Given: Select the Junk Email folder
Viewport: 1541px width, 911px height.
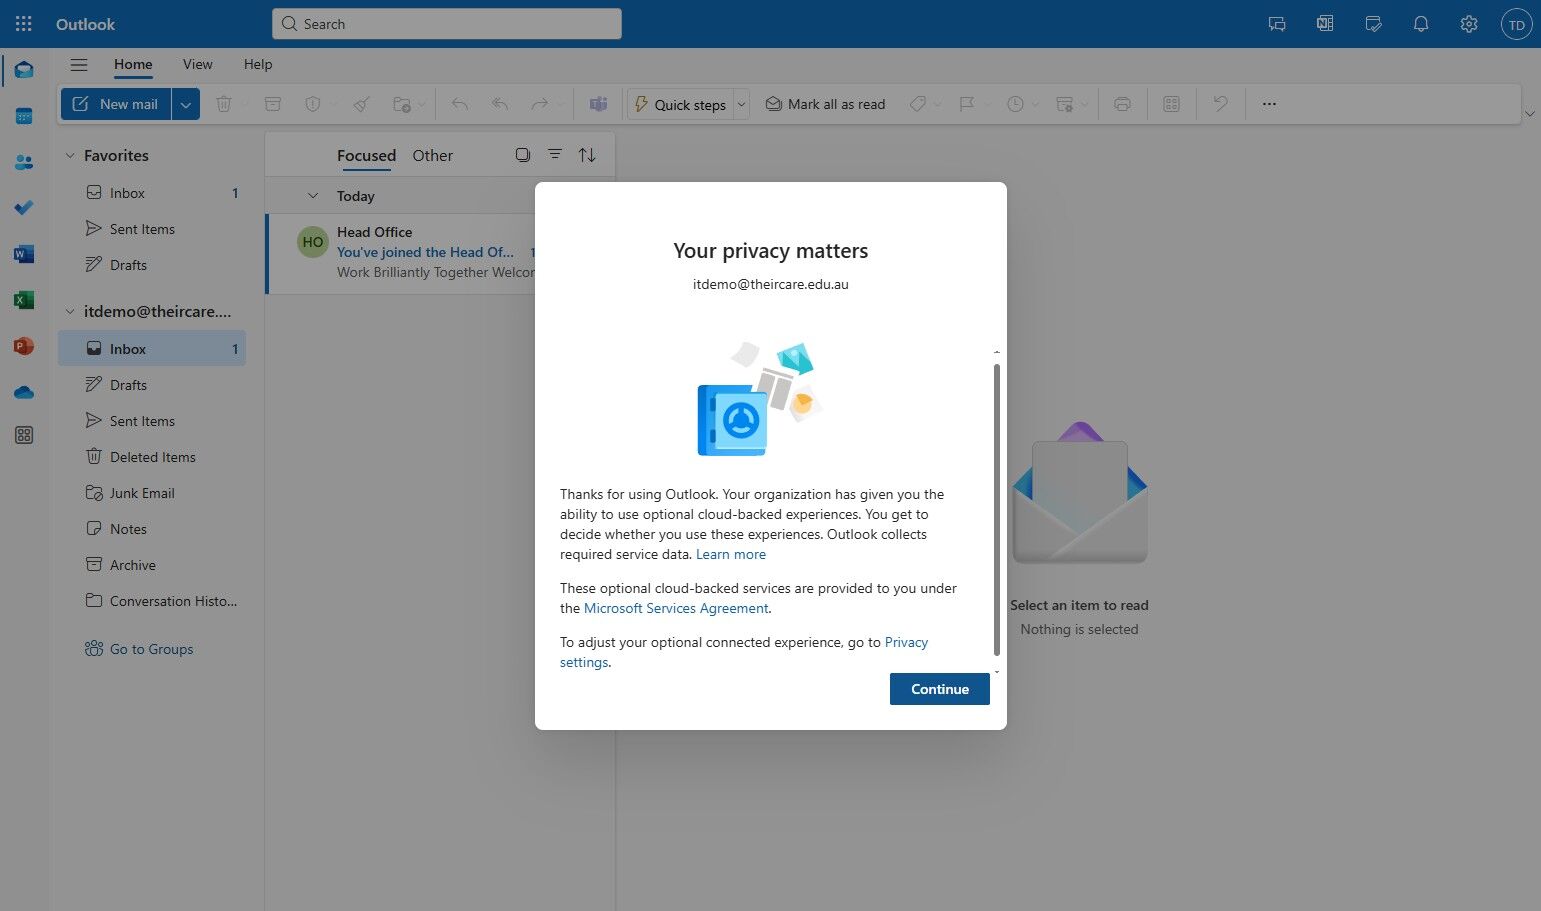Looking at the screenshot, I should coord(152,493).
